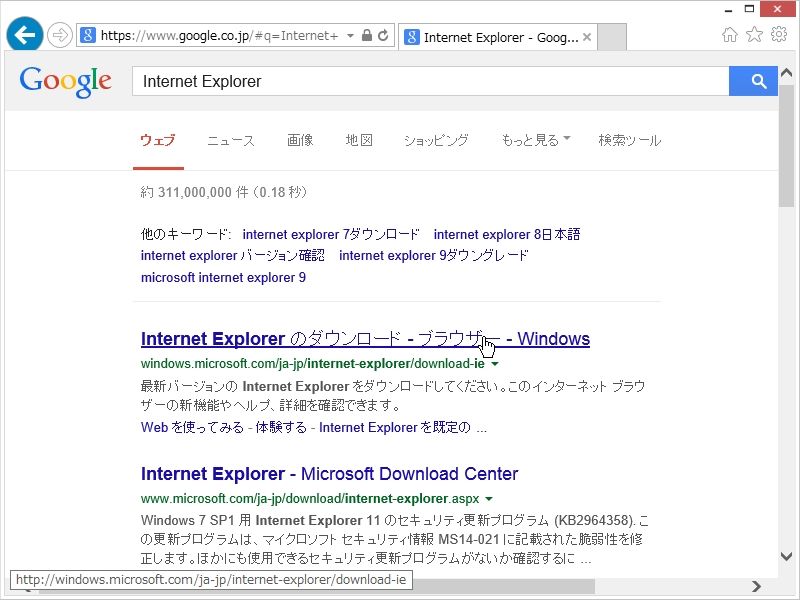800x600 pixels.
Task: Maximize the browser window
Action: 749,9
